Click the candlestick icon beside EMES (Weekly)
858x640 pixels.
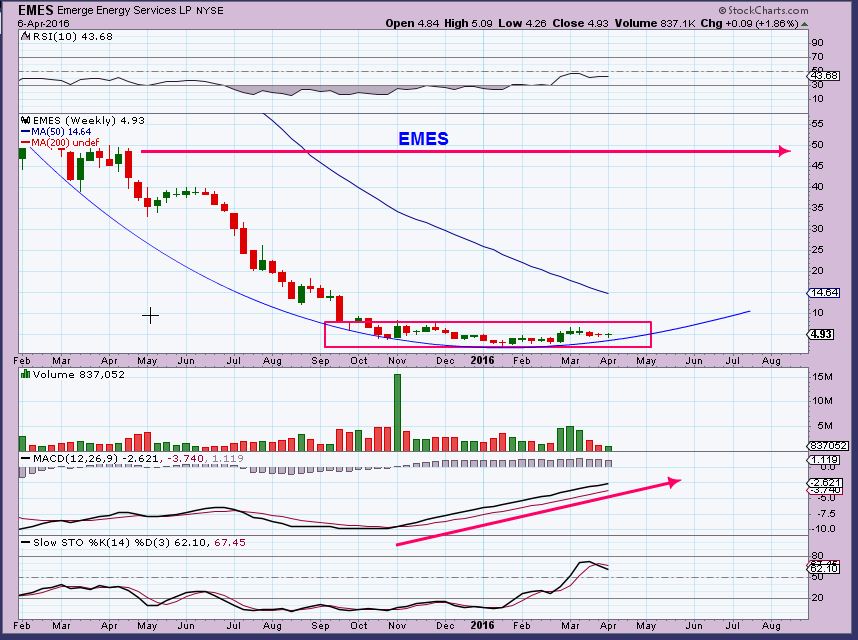(26, 120)
